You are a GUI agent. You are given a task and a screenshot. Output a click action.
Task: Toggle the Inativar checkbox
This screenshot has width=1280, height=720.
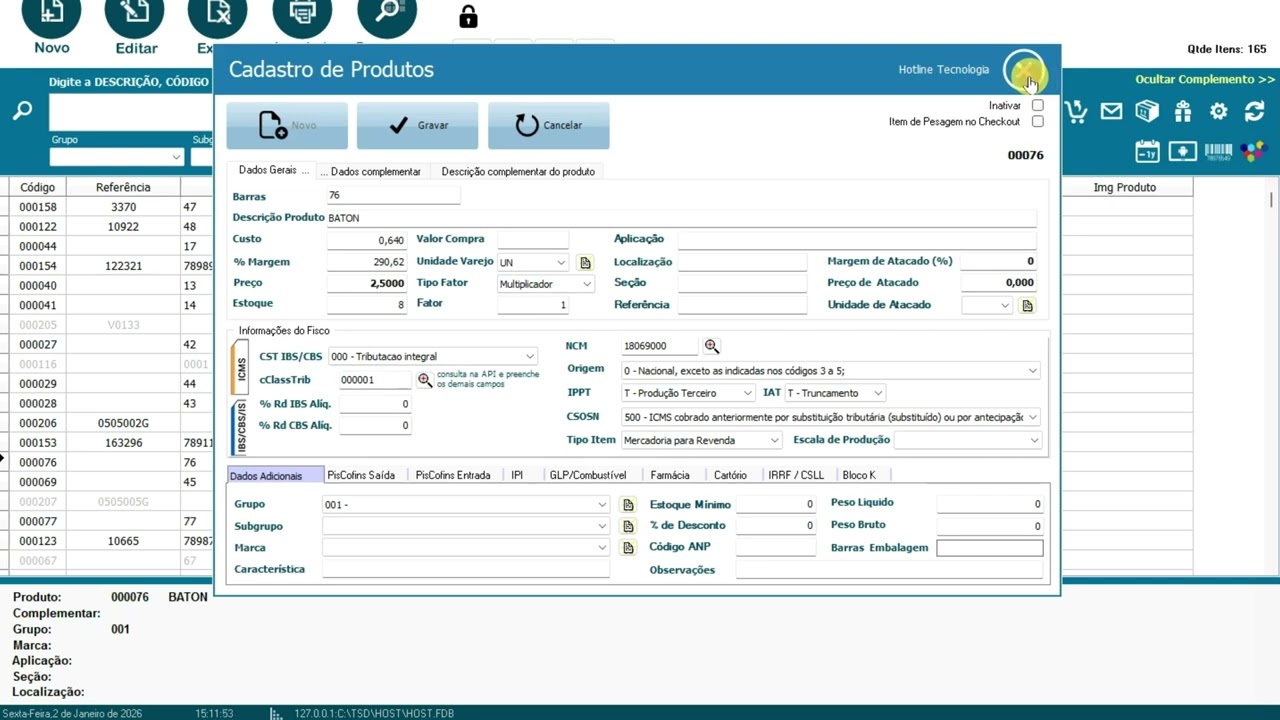point(1037,105)
